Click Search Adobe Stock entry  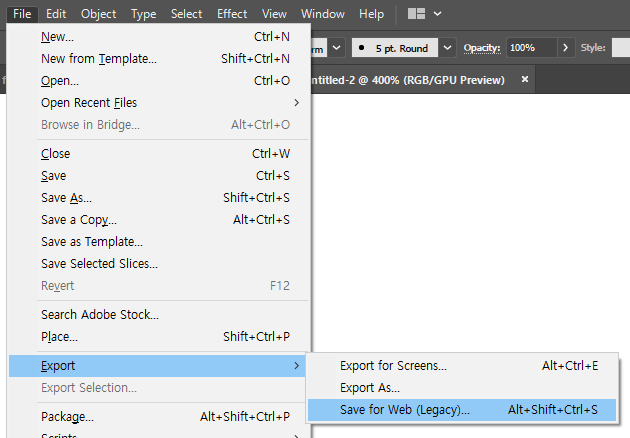[x=99, y=315]
